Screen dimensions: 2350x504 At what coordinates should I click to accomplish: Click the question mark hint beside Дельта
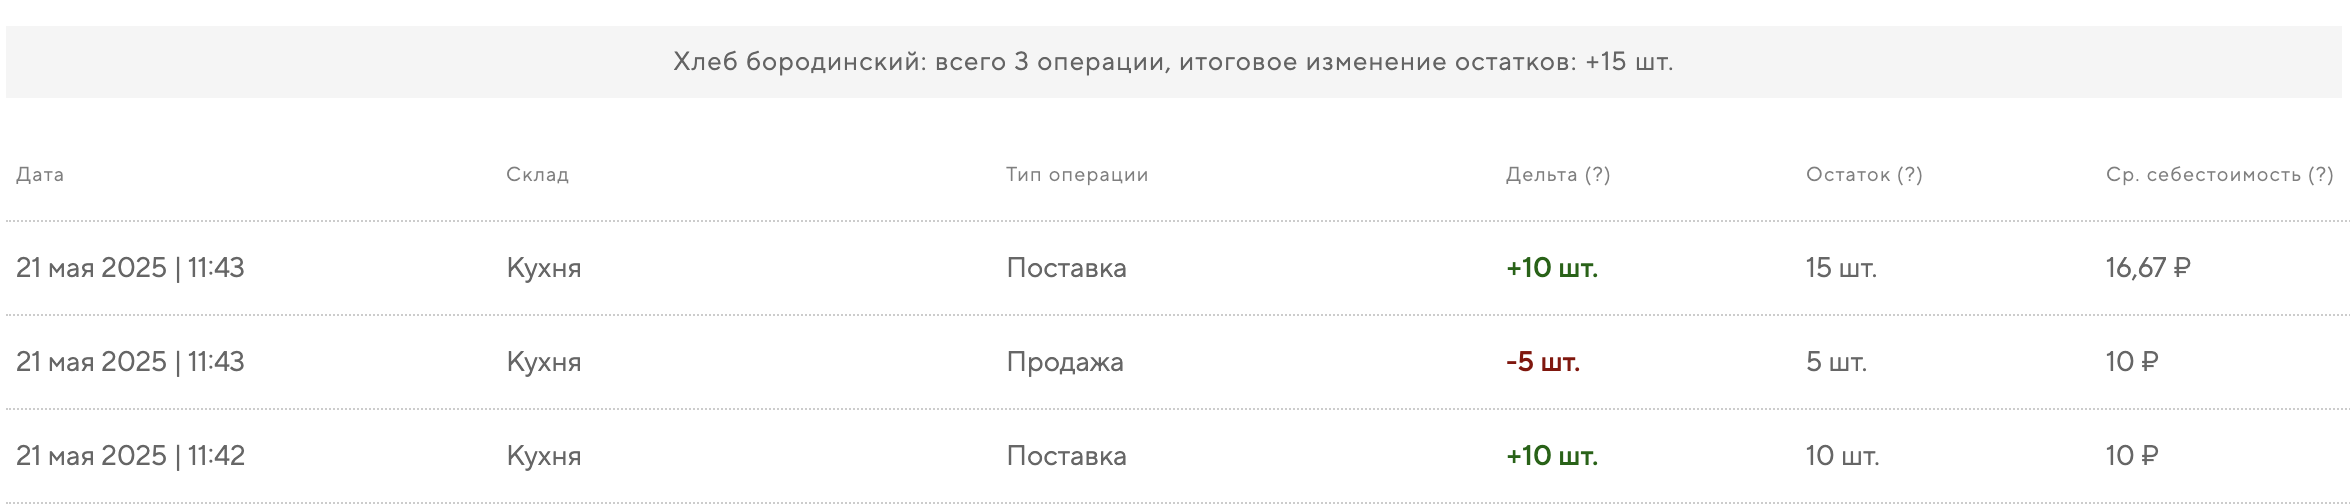tap(1598, 175)
